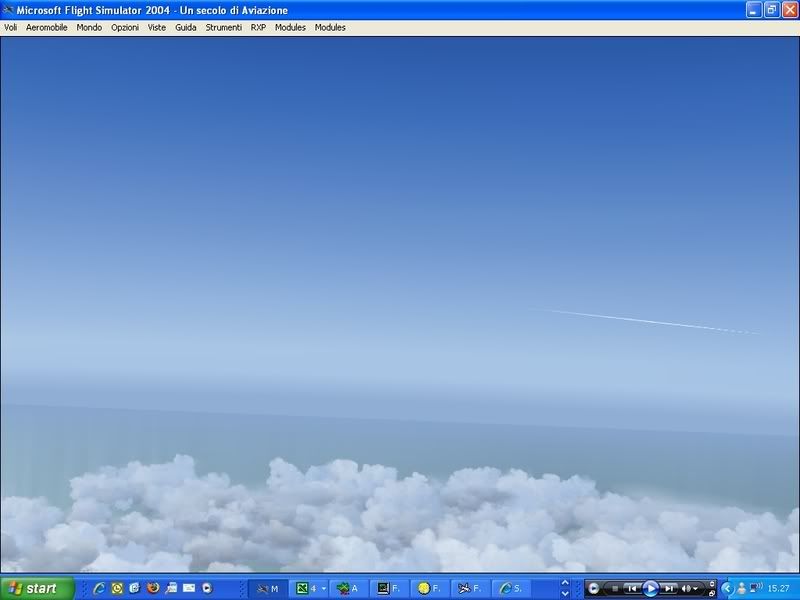The width and height of the screenshot is (800, 600).
Task: Show hidden tray icons with the round arrow
Action: 727,589
